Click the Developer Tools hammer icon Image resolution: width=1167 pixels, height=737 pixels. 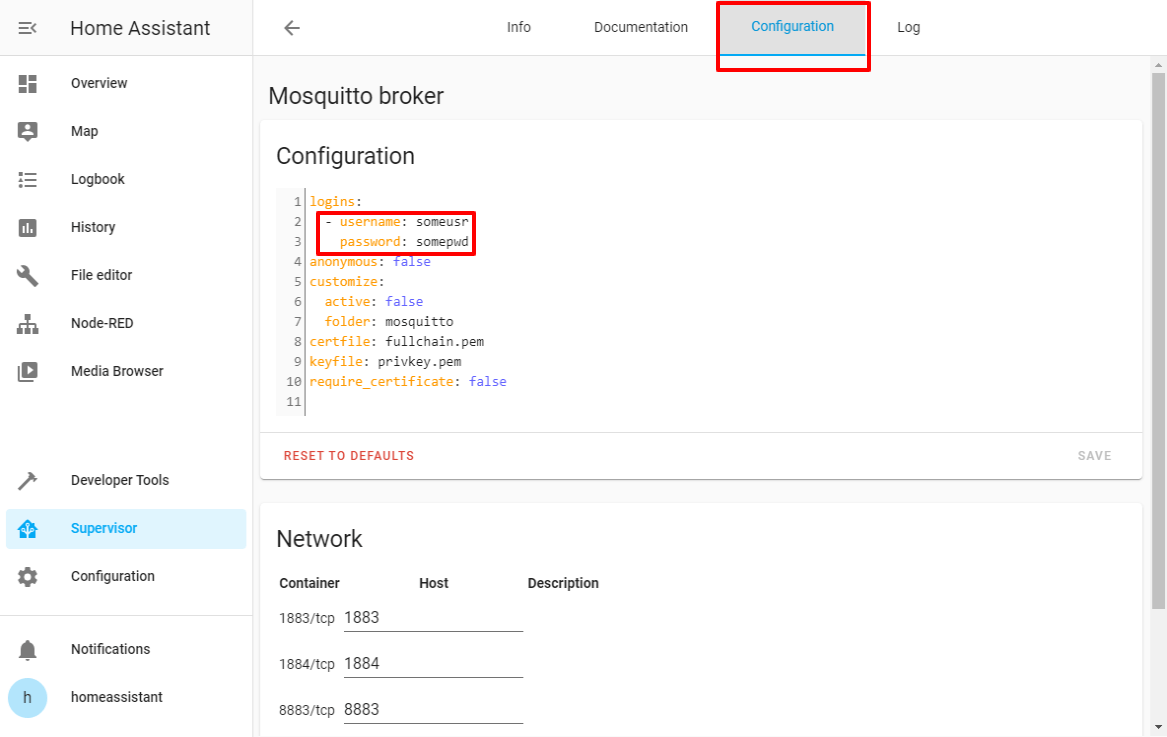click(28, 481)
